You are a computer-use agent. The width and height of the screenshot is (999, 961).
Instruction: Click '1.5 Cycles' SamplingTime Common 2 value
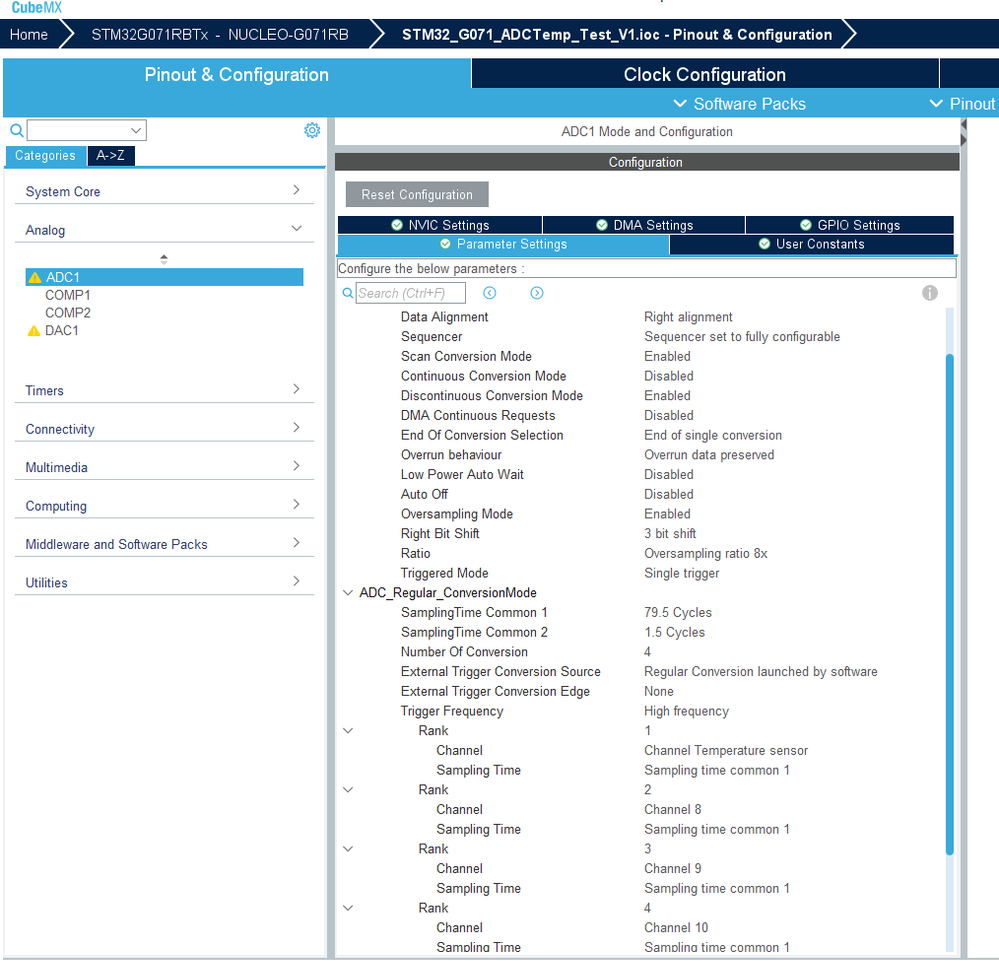coord(675,632)
